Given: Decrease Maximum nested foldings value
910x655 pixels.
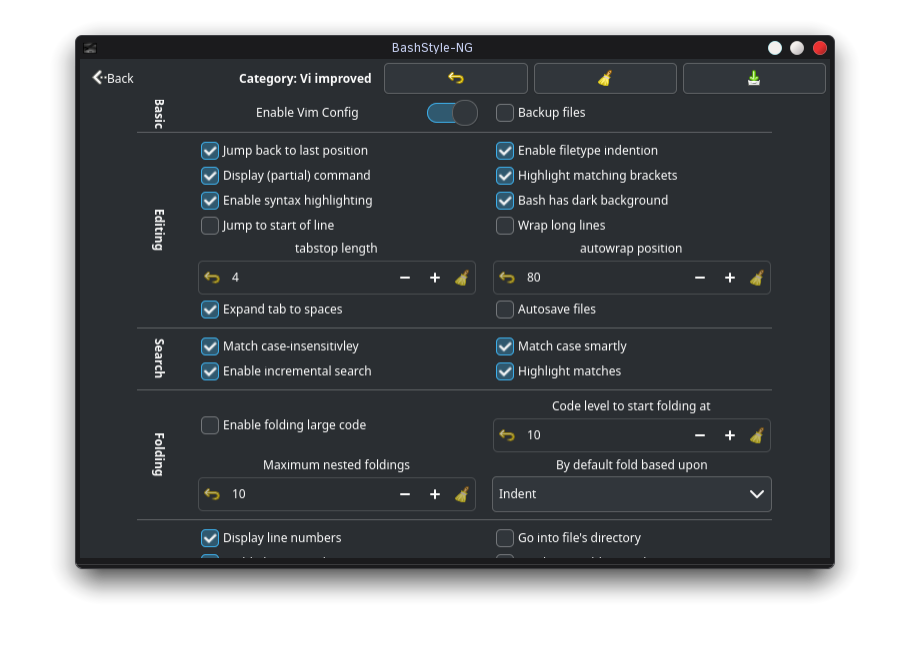Looking at the screenshot, I should (x=405, y=494).
